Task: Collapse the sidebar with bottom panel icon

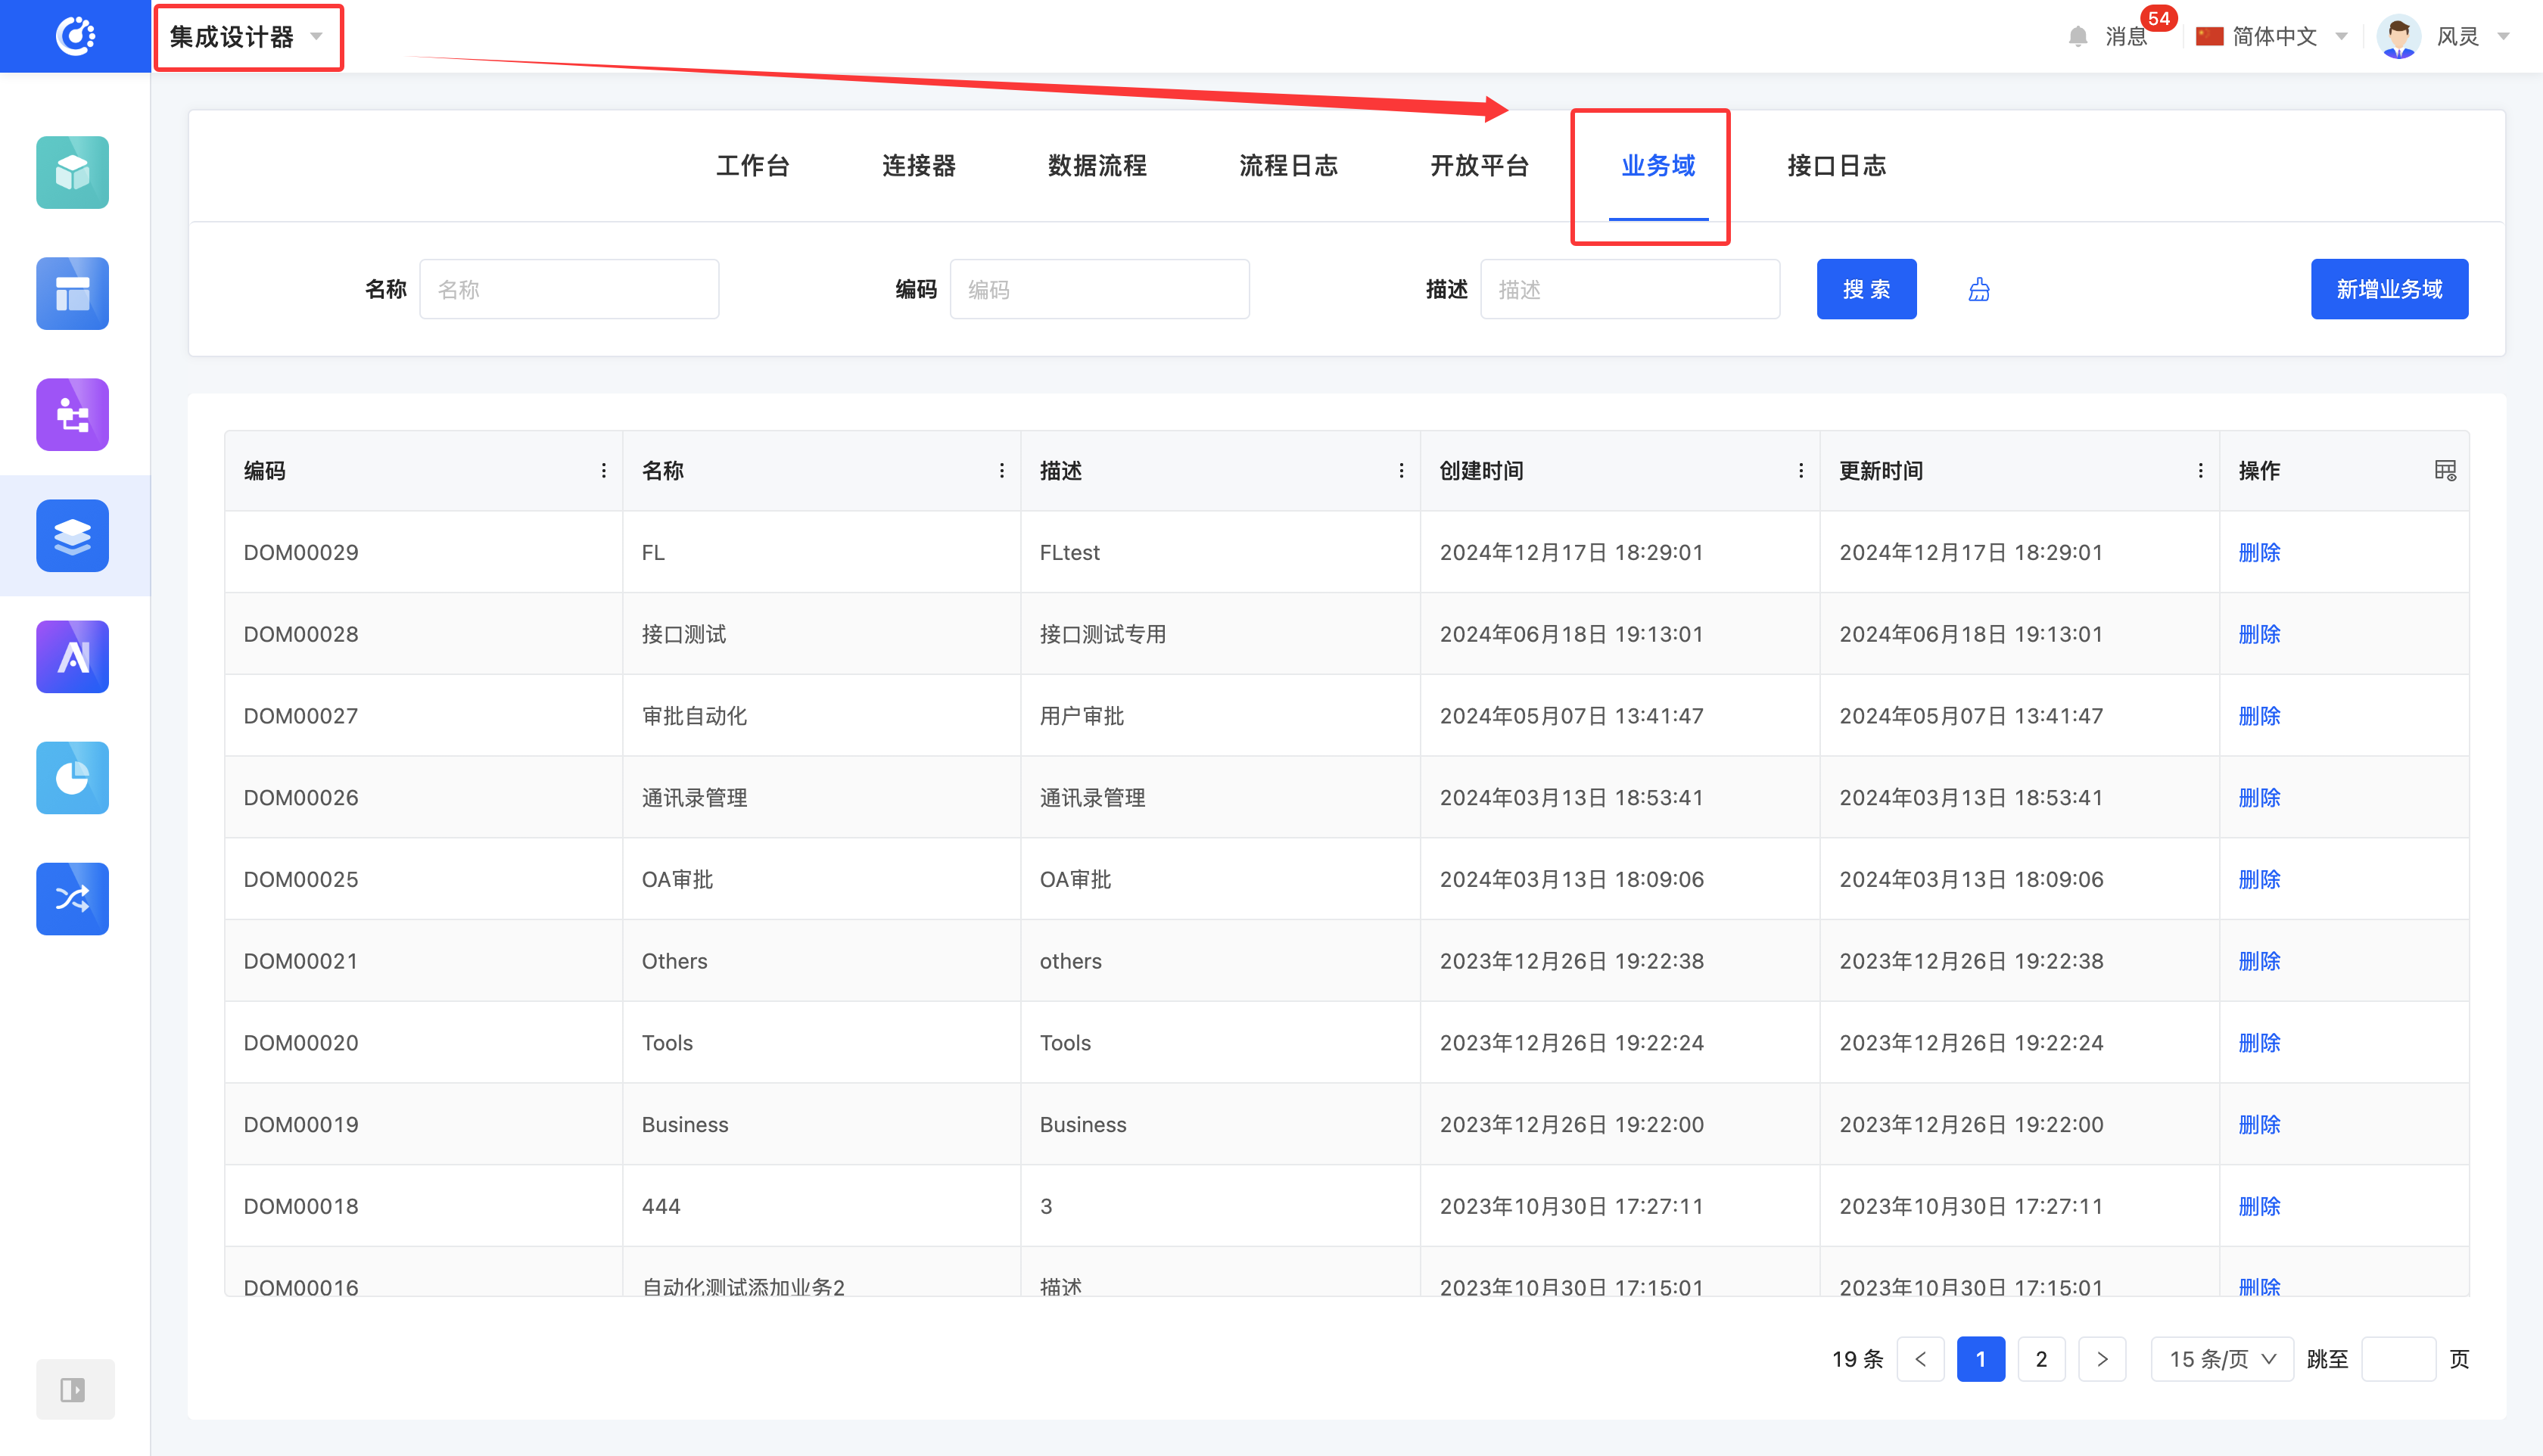Action: (74, 1389)
